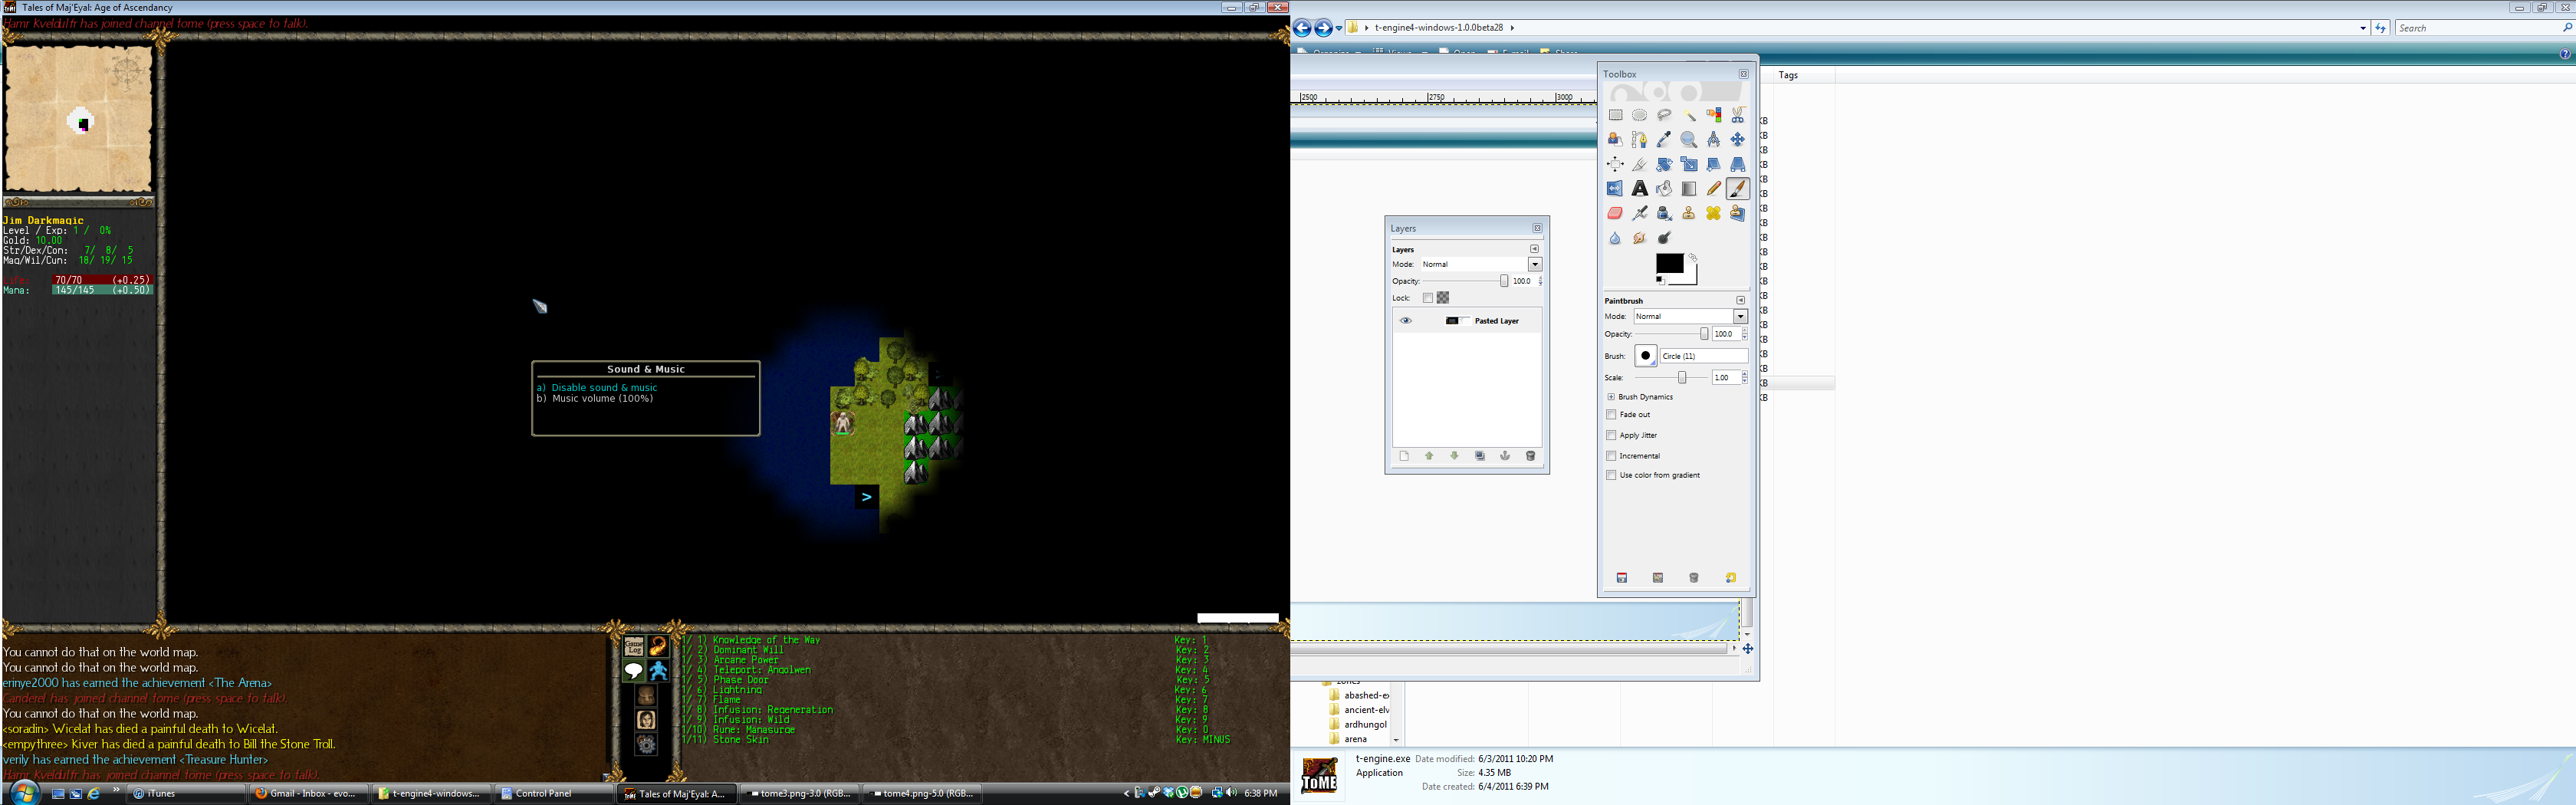Viewport: 2576px width, 805px height.
Task: Select the Paintbrush tool
Action: (x=1738, y=188)
